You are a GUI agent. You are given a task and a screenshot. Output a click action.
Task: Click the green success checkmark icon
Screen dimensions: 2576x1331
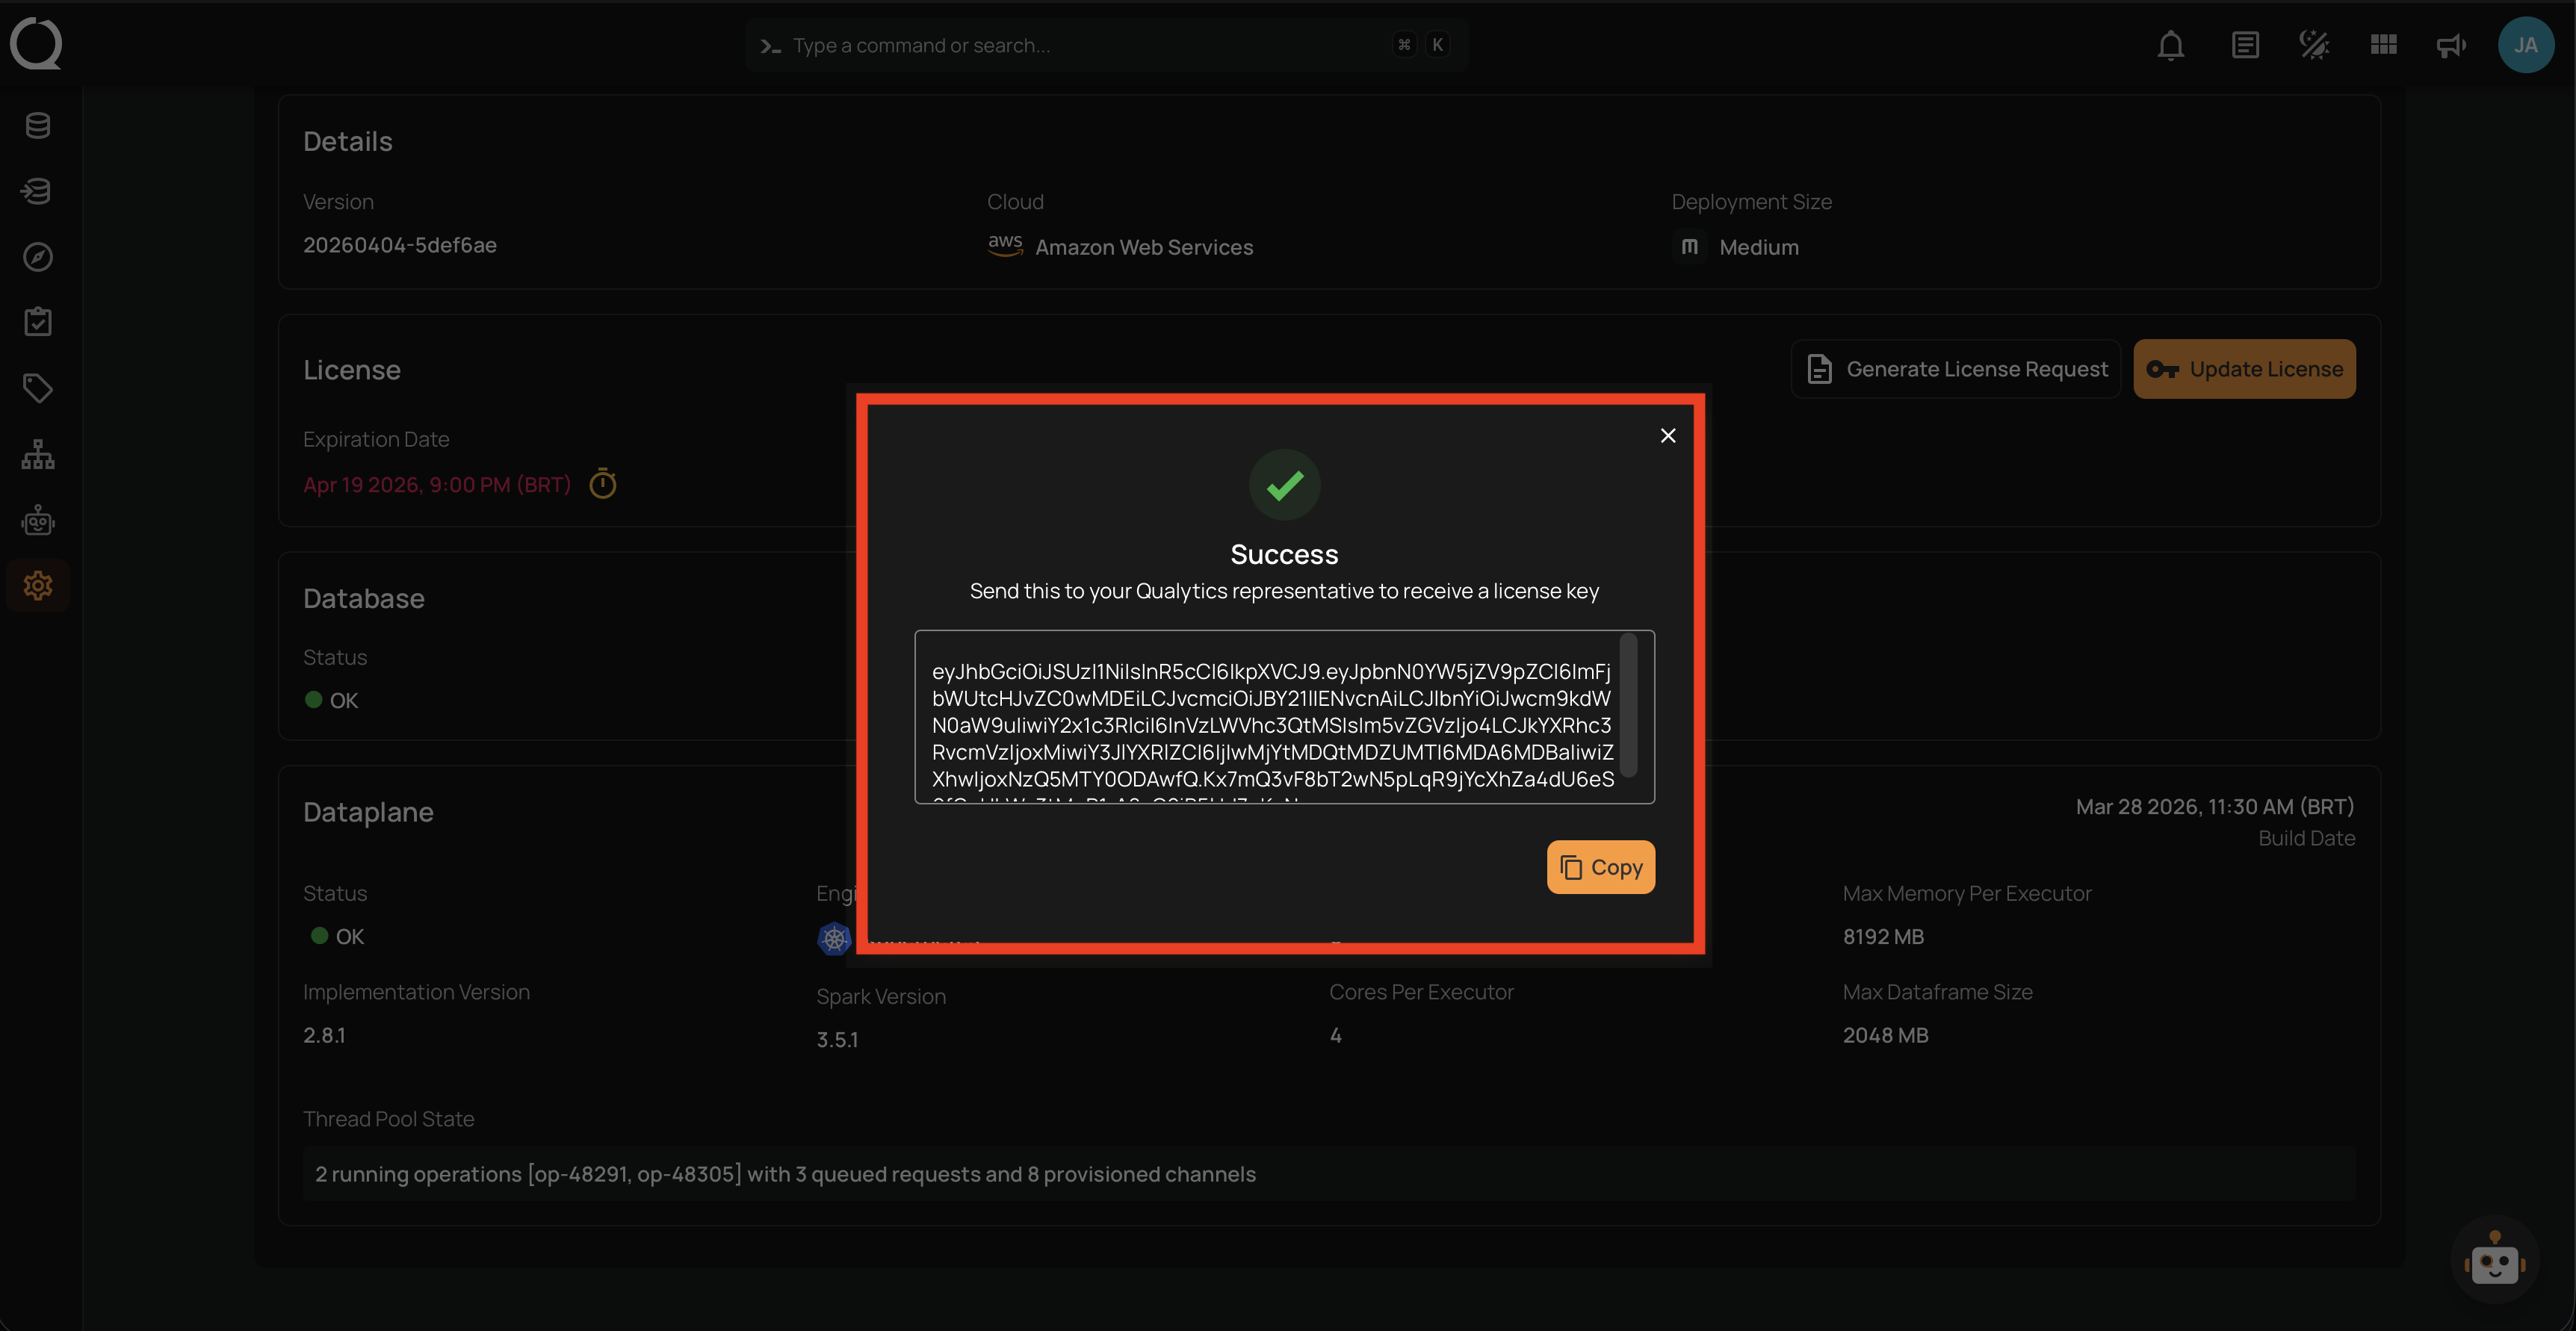click(x=1285, y=485)
